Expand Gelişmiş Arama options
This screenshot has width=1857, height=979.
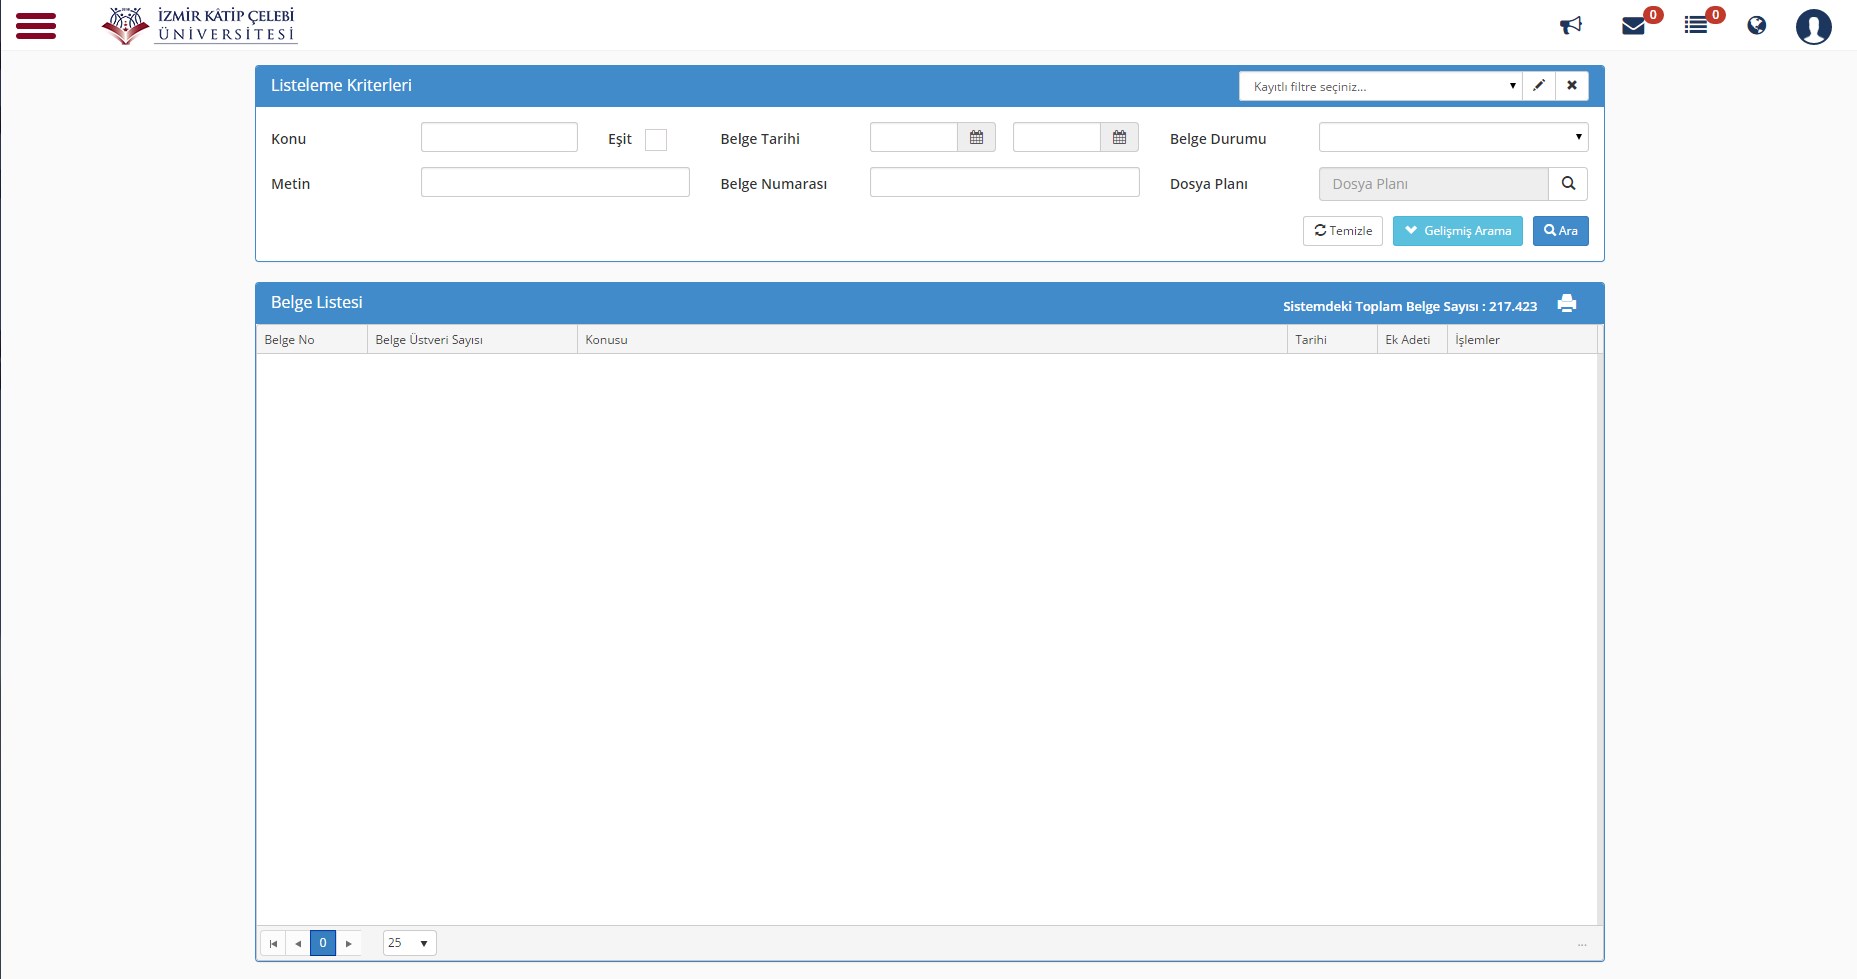1458,231
